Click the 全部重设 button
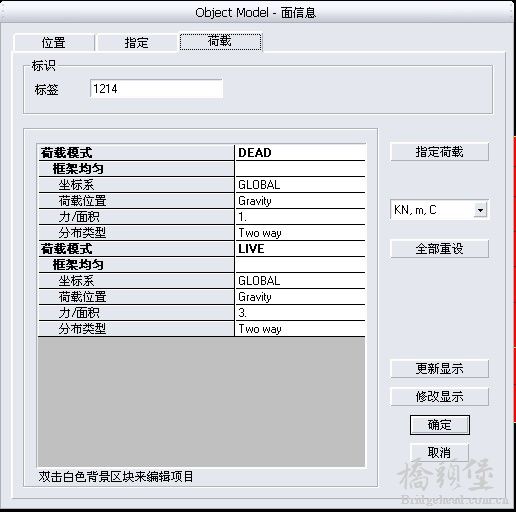The height and width of the screenshot is (512, 516). tap(439, 249)
